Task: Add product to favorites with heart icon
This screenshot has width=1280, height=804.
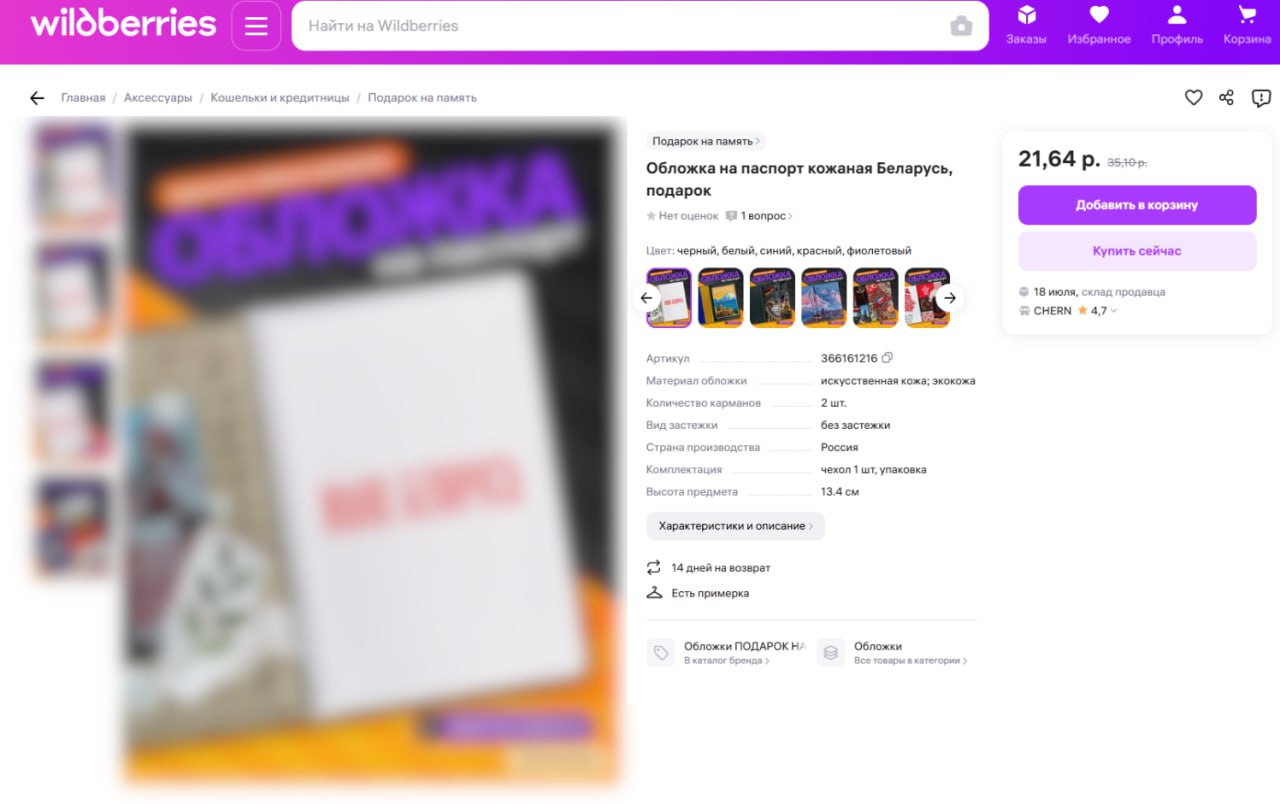Action: point(1193,97)
